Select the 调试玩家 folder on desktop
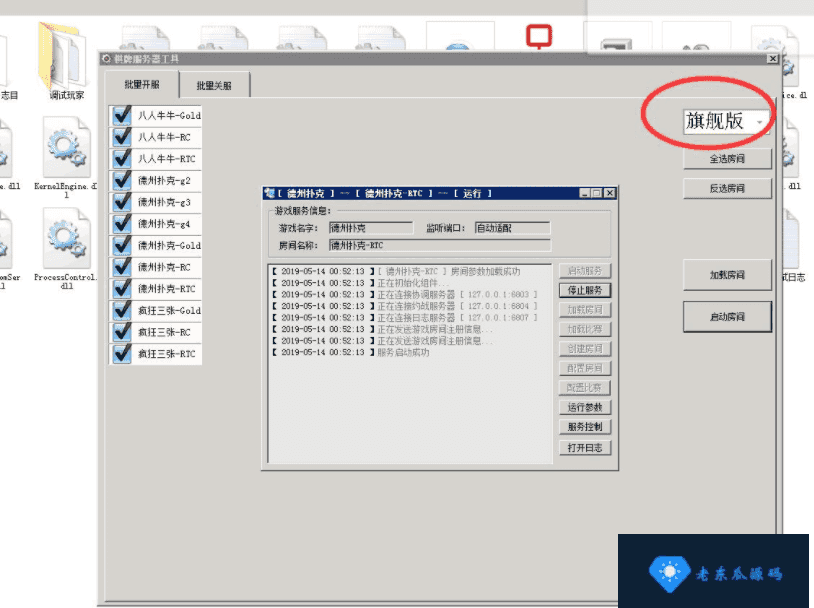This screenshot has height=608, width=814. [65, 62]
